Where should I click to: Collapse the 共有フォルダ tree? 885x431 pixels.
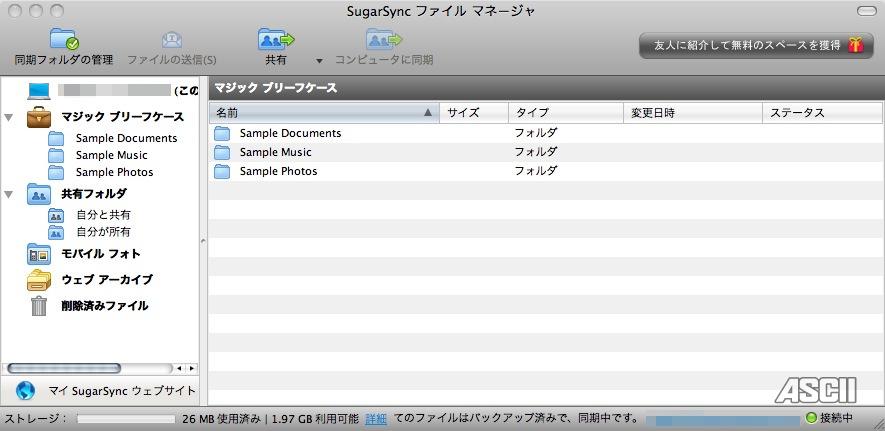pyautogui.click(x=8, y=194)
